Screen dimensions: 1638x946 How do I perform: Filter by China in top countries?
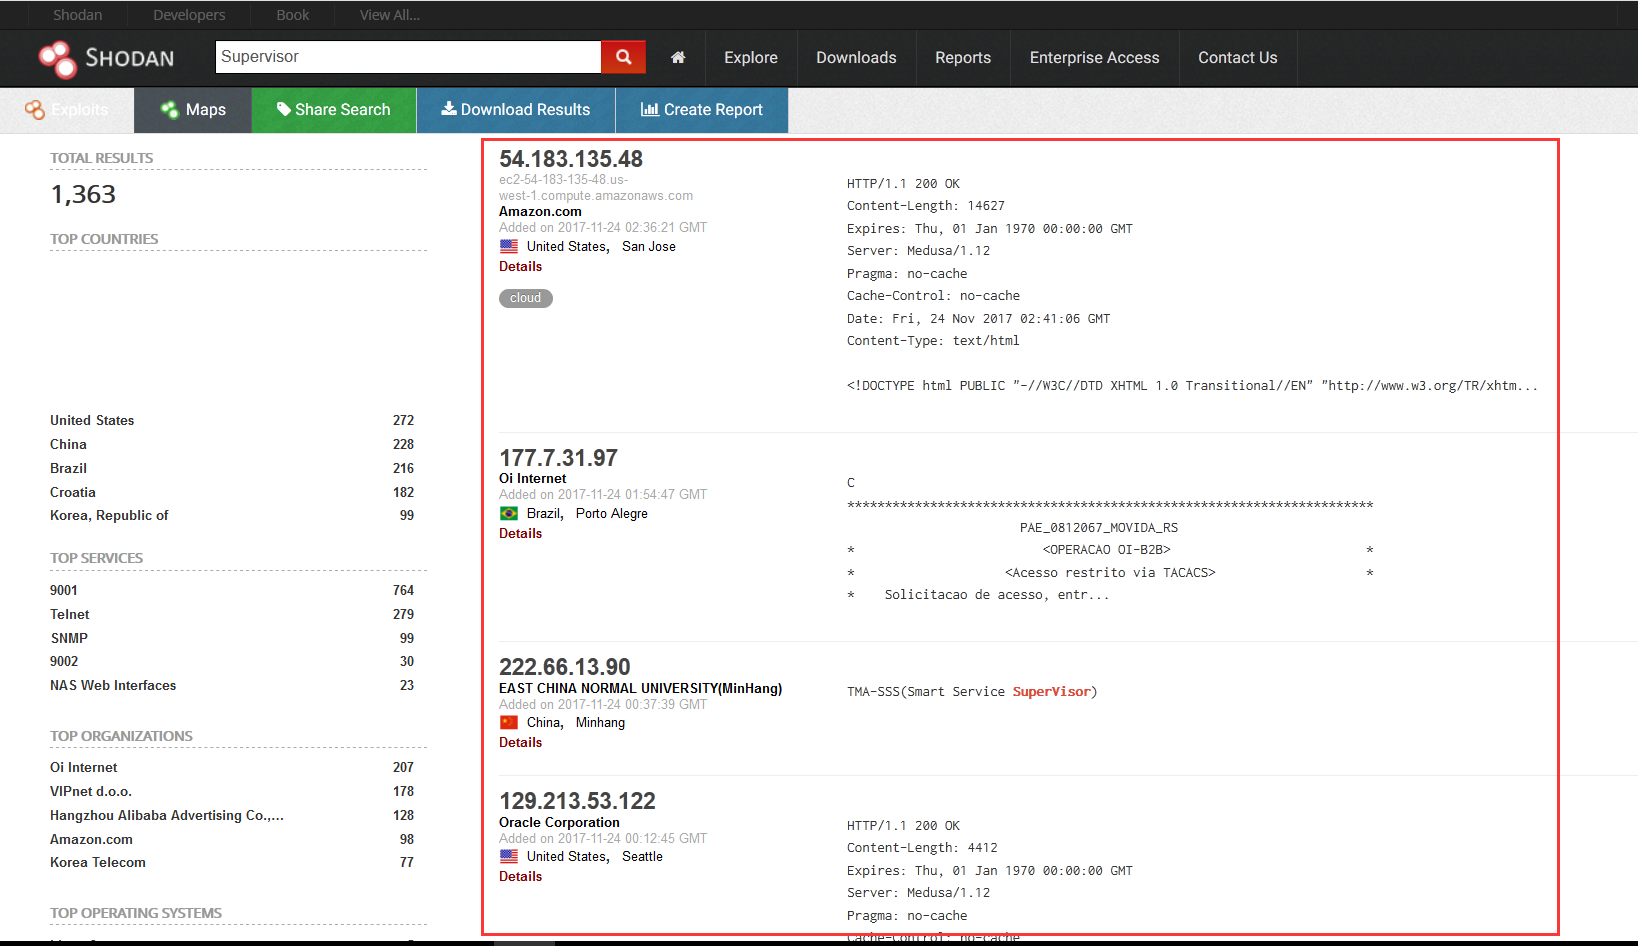click(x=68, y=445)
